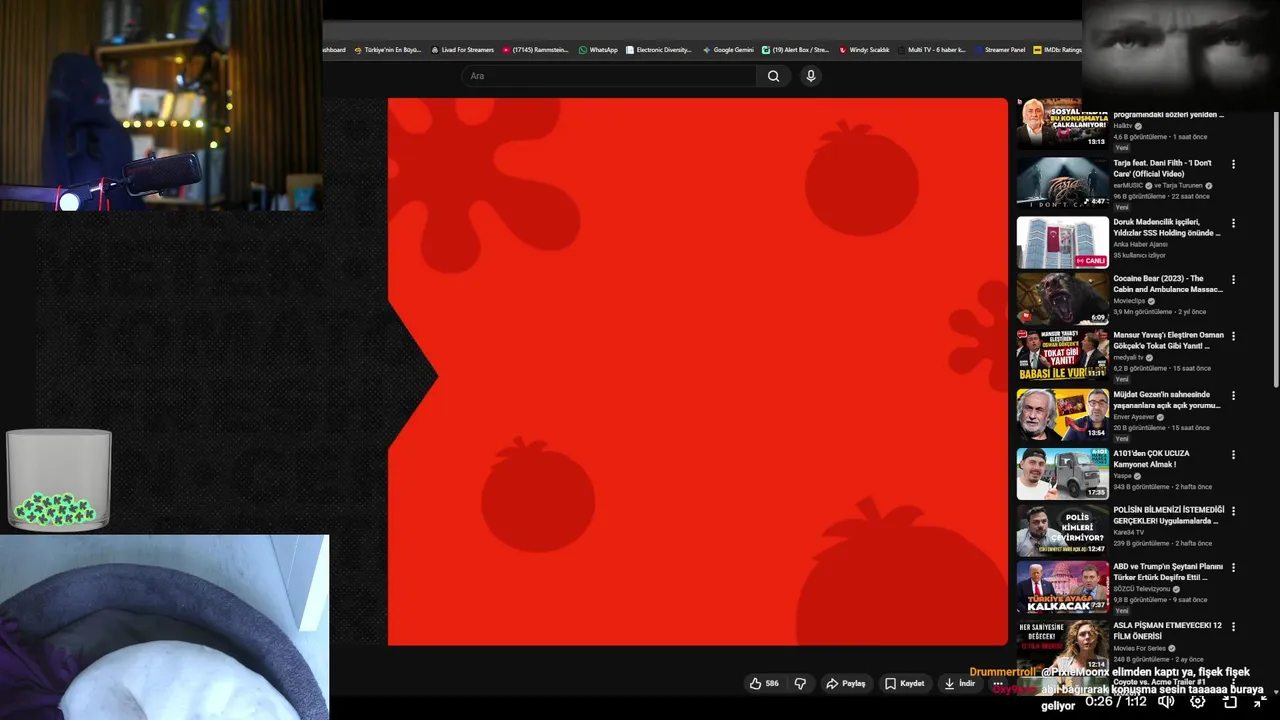The height and width of the screenshot is (720, 1280).
Task: Open the Türkiye'nin En Büyü... bookmark
Action: pos(387,50)
